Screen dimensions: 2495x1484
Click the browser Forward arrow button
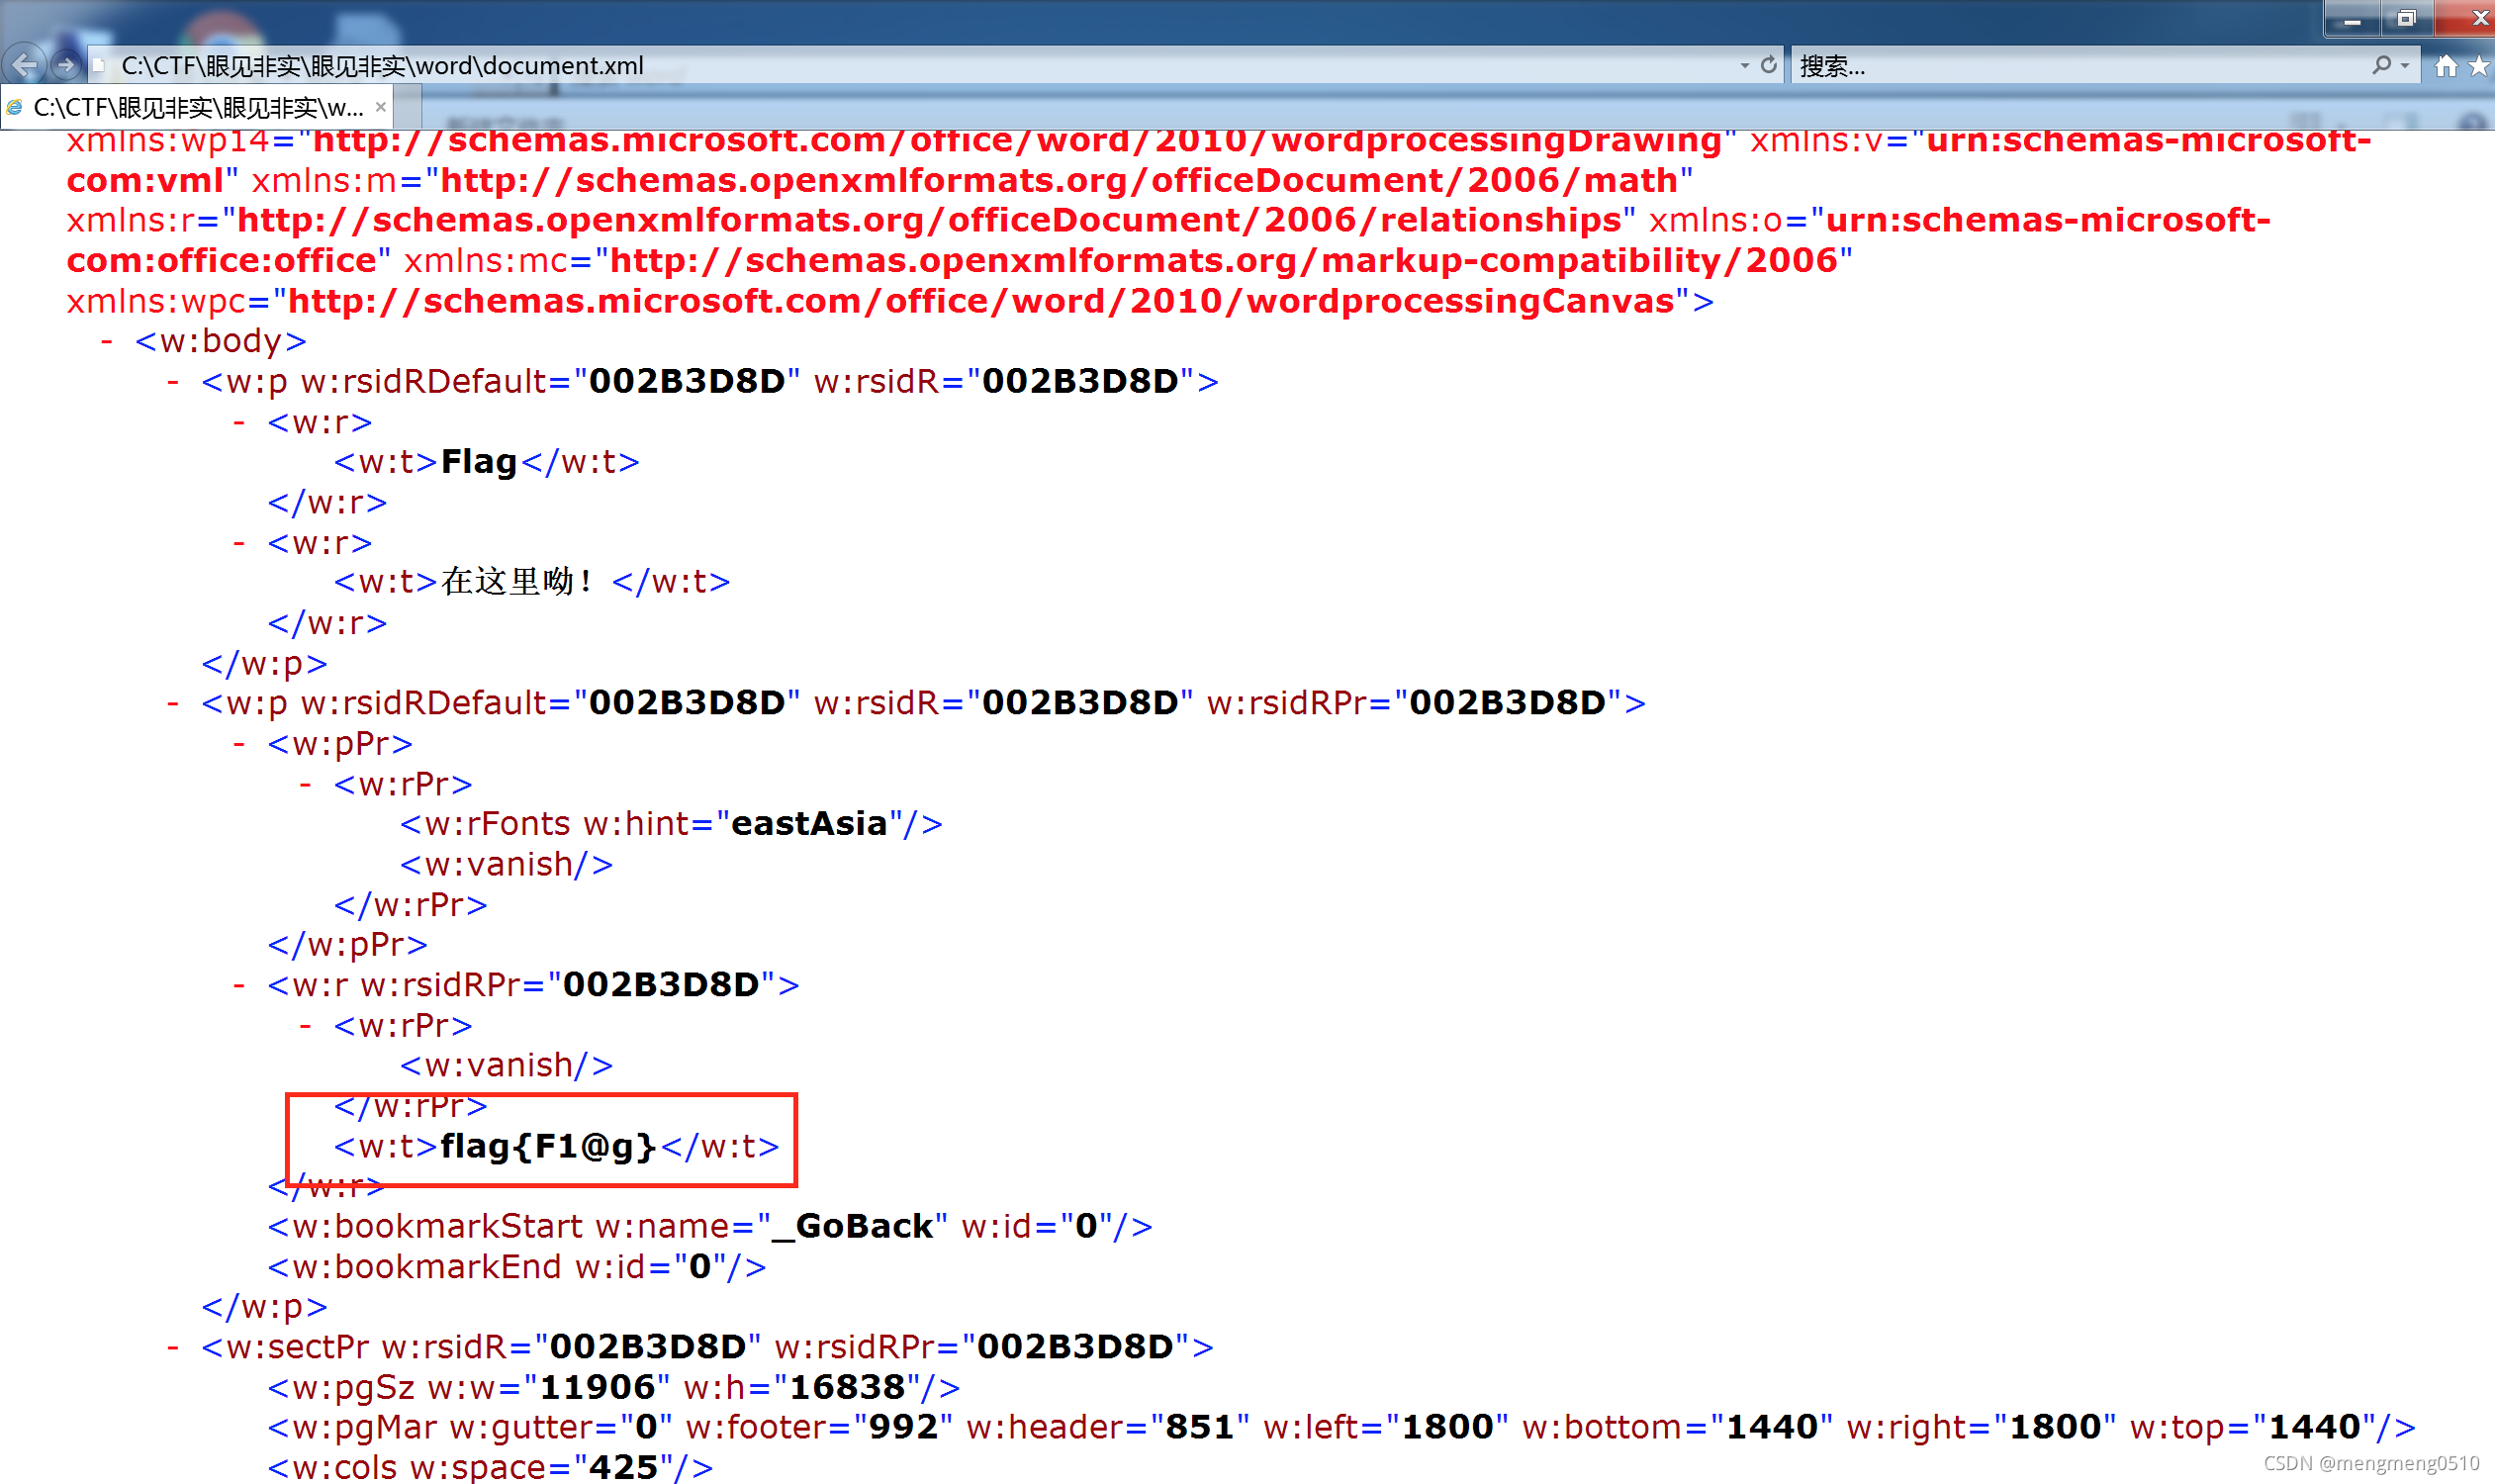click(x=66, y=65)
